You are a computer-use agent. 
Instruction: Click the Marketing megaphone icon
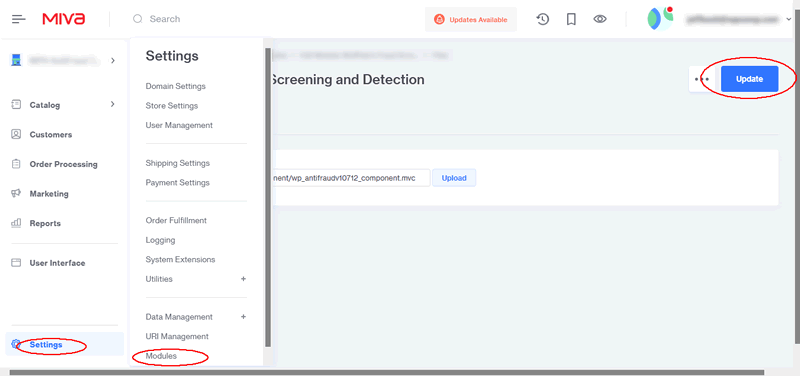click(x=16, y=194)
